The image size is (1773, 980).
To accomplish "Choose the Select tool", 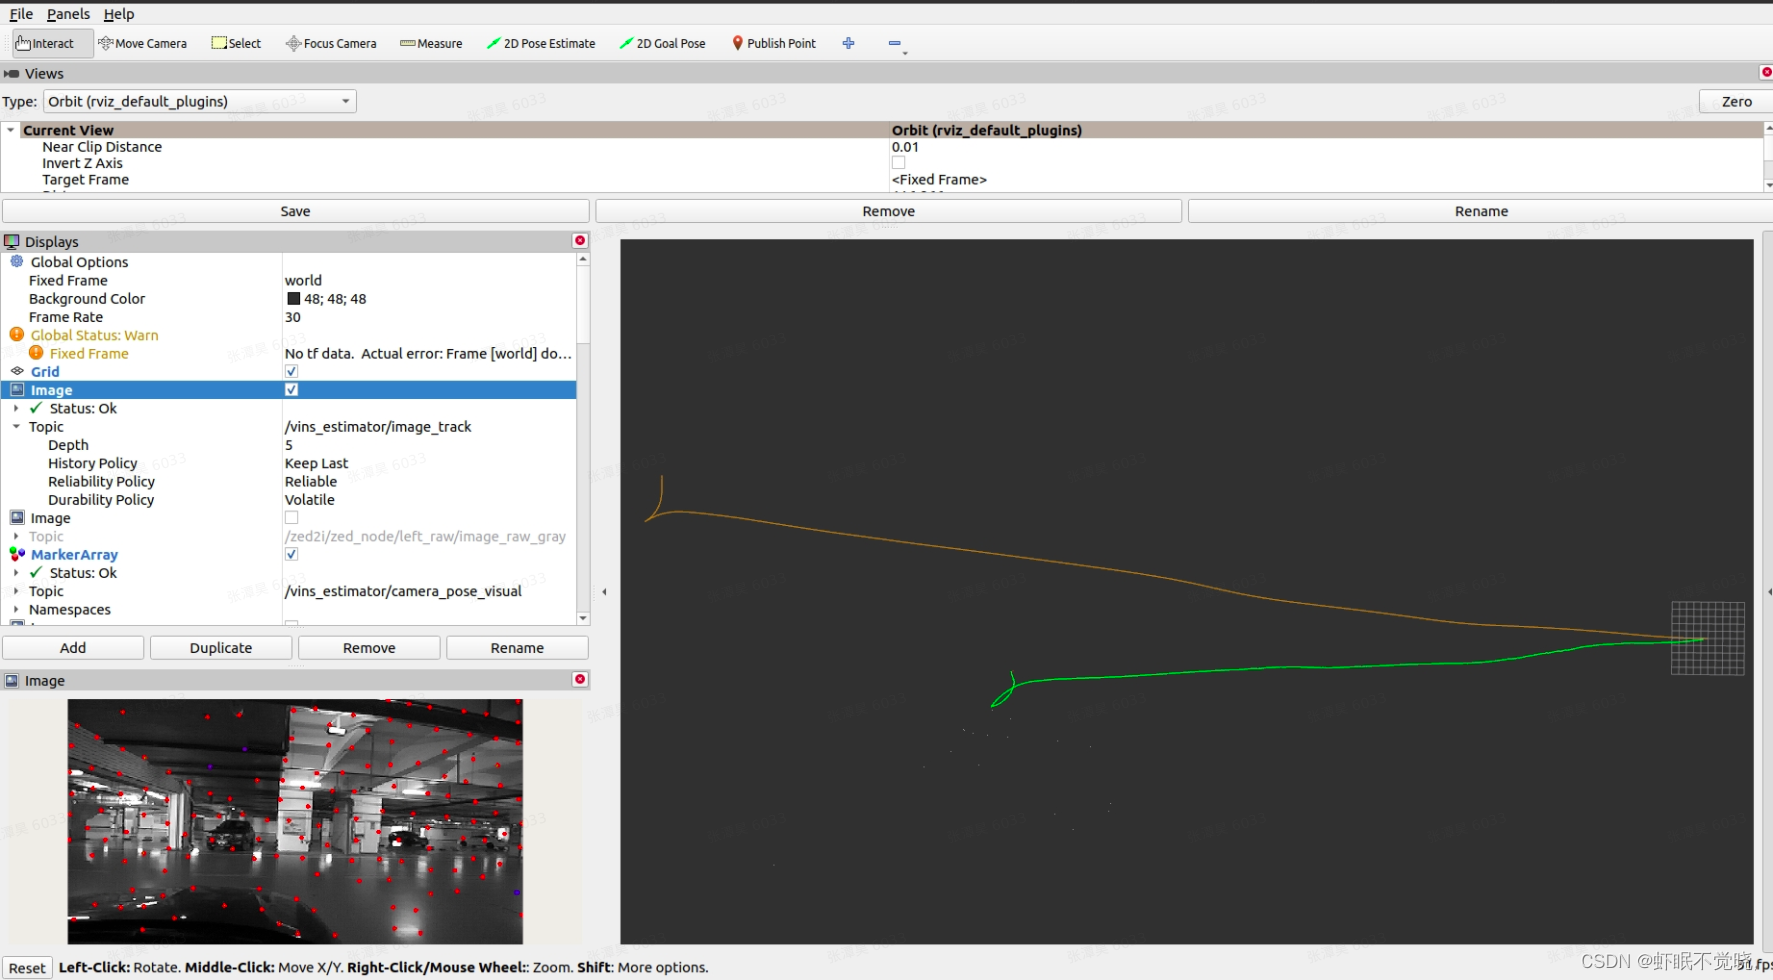I will (236, 43).
